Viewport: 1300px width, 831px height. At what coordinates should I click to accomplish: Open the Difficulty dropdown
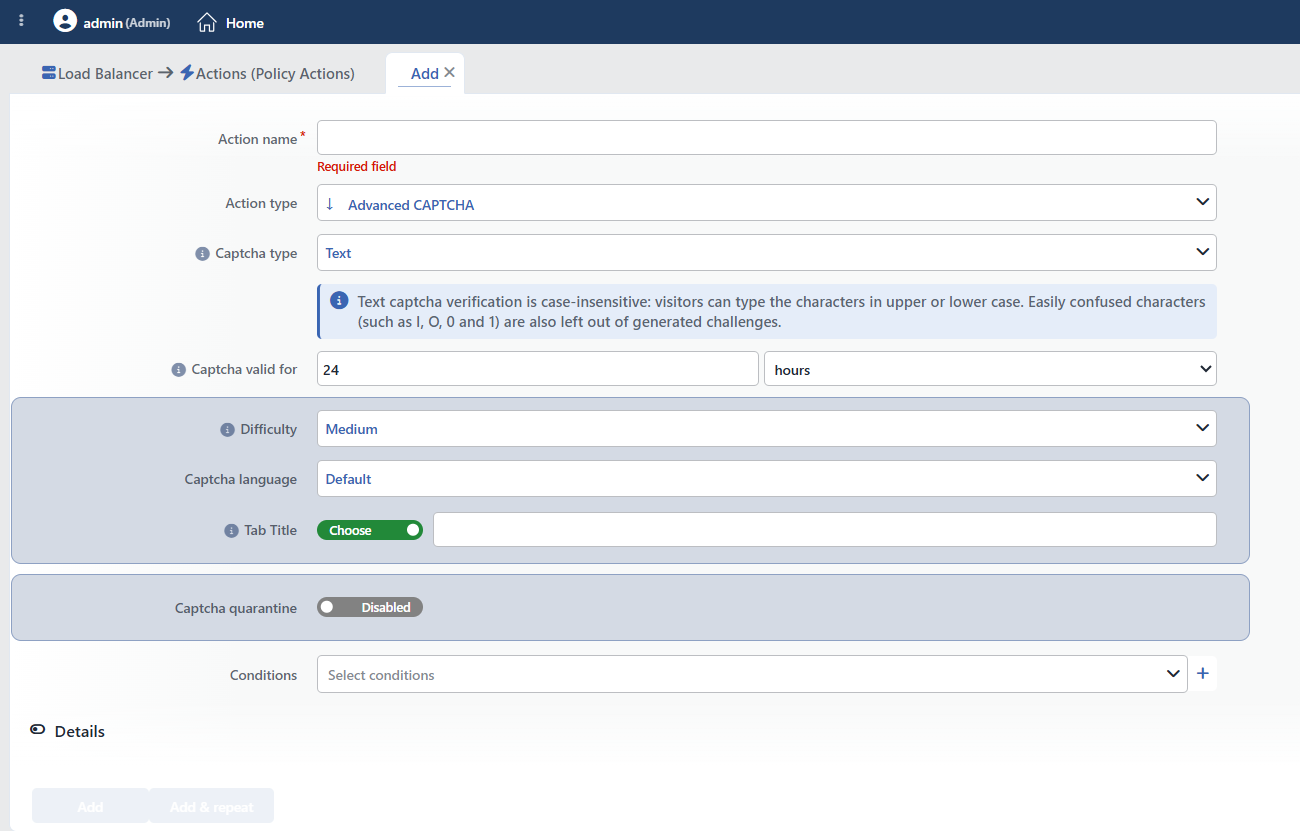coord(767,429)
